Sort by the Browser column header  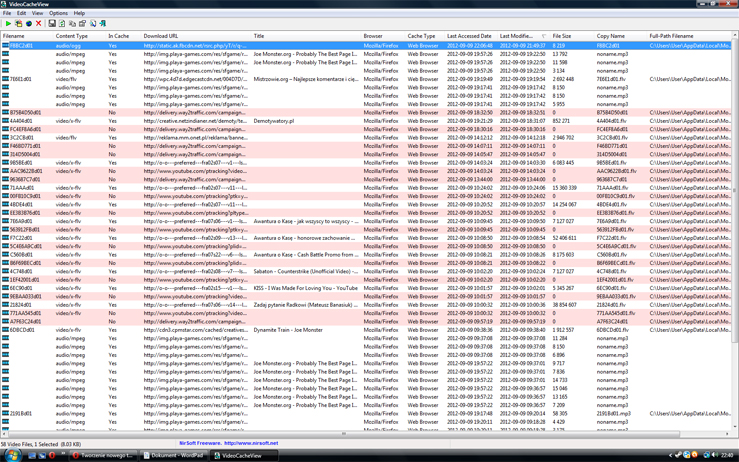click(384, 36)
